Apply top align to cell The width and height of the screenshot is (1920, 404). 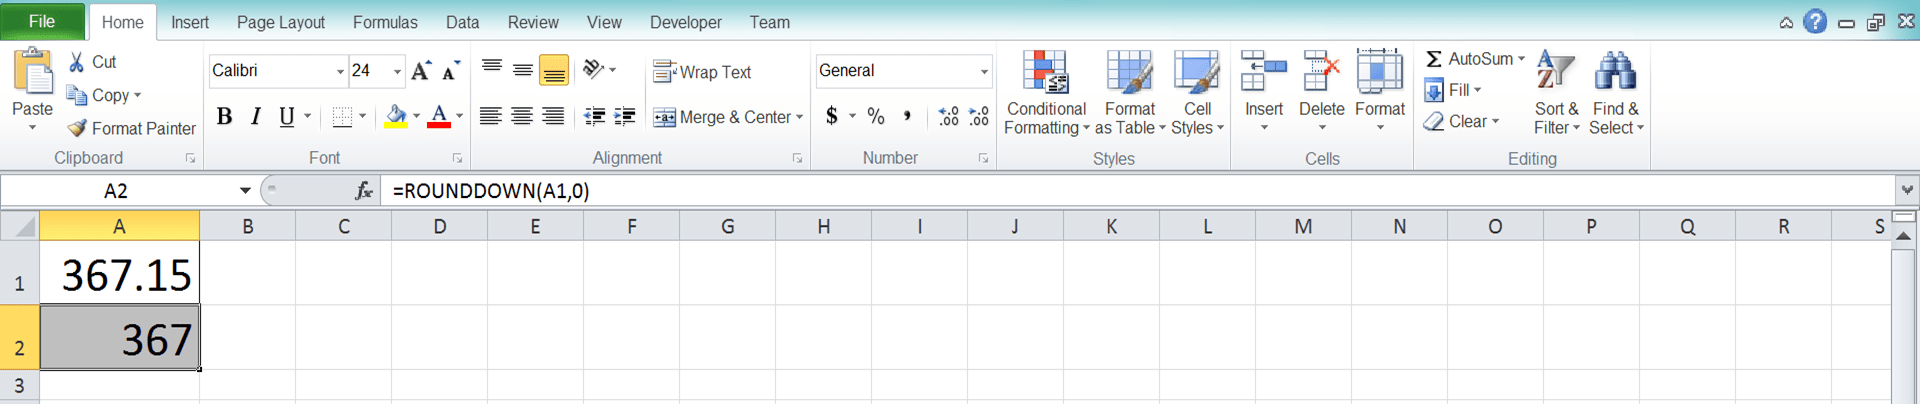[491, 69]
